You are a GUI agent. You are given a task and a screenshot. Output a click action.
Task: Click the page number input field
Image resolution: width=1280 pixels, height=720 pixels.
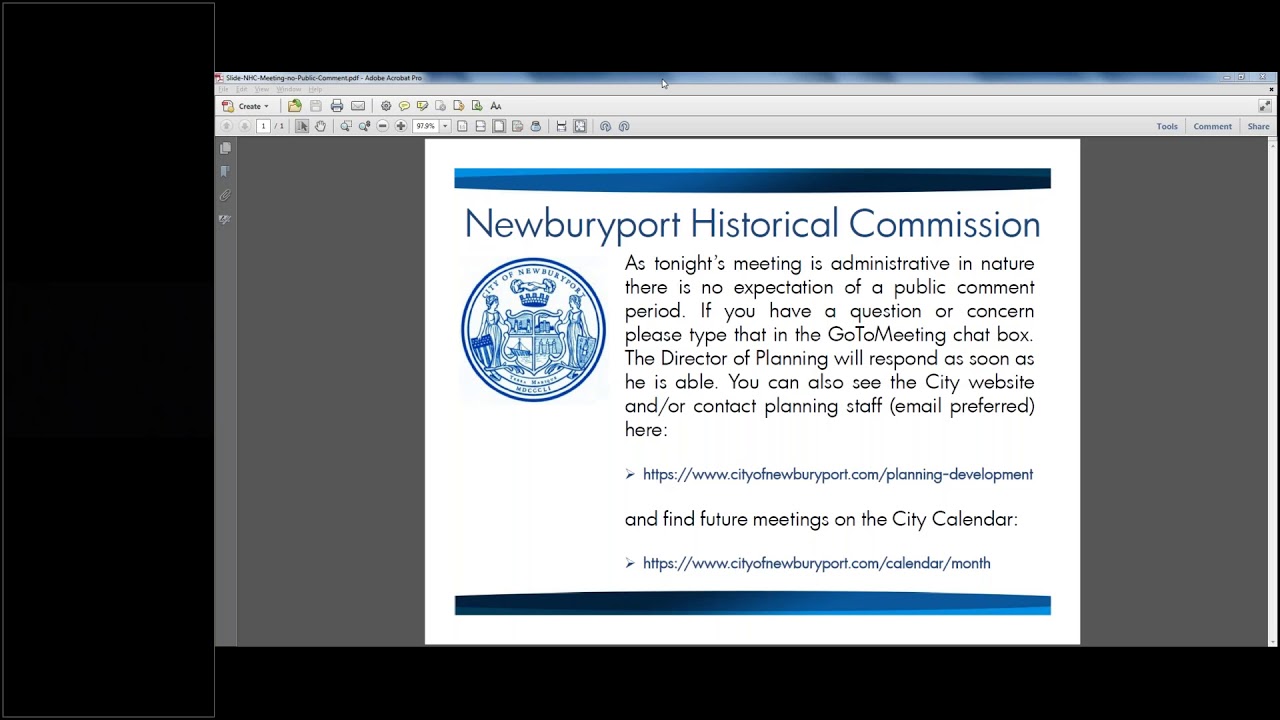tap(263, 126)
